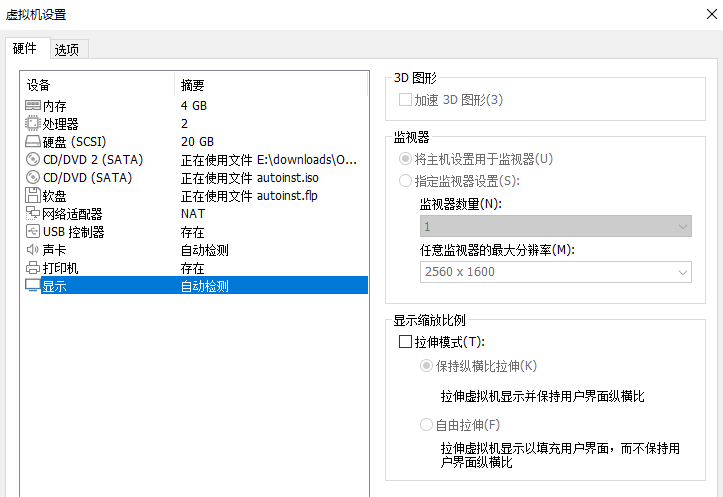
Task: Select the CD/DVD (SATA) autoinst.iso row
Action: [x=194, y=178]
